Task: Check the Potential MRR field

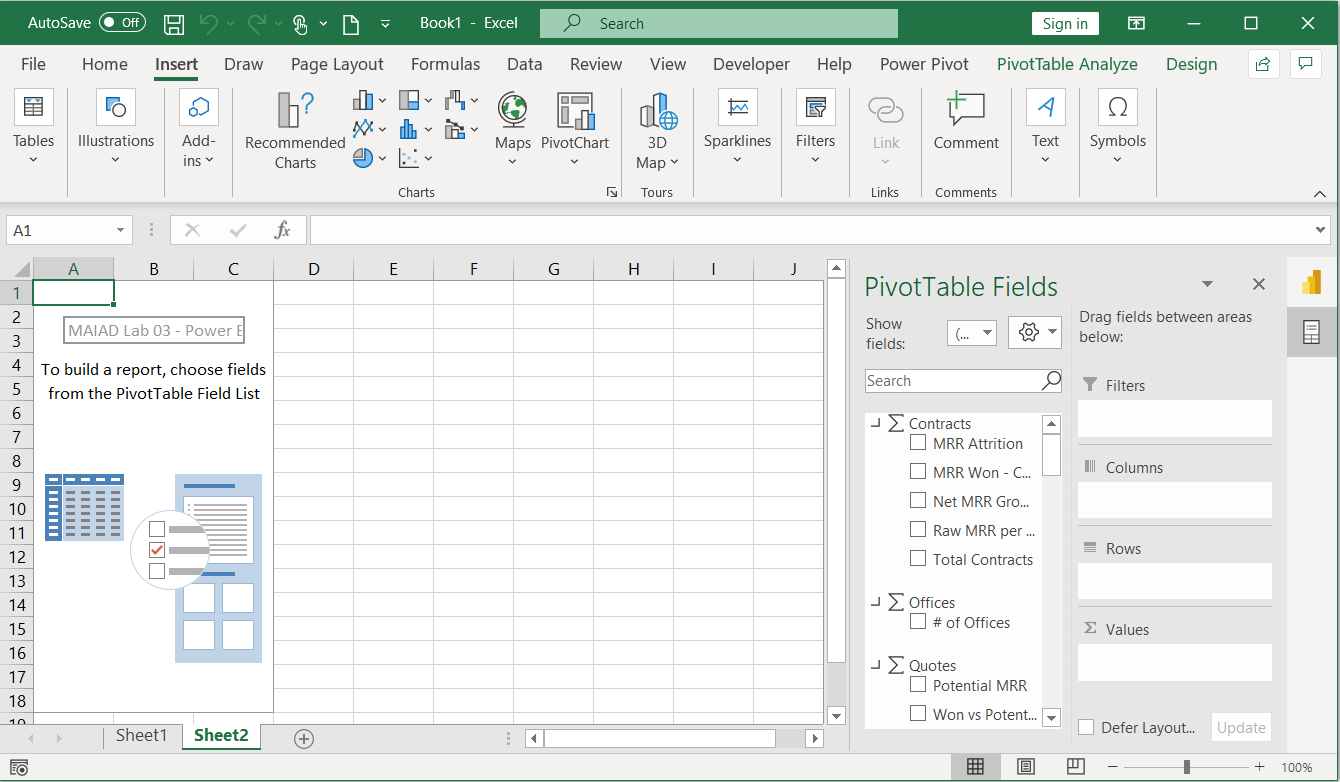Action: click(918, 684)
